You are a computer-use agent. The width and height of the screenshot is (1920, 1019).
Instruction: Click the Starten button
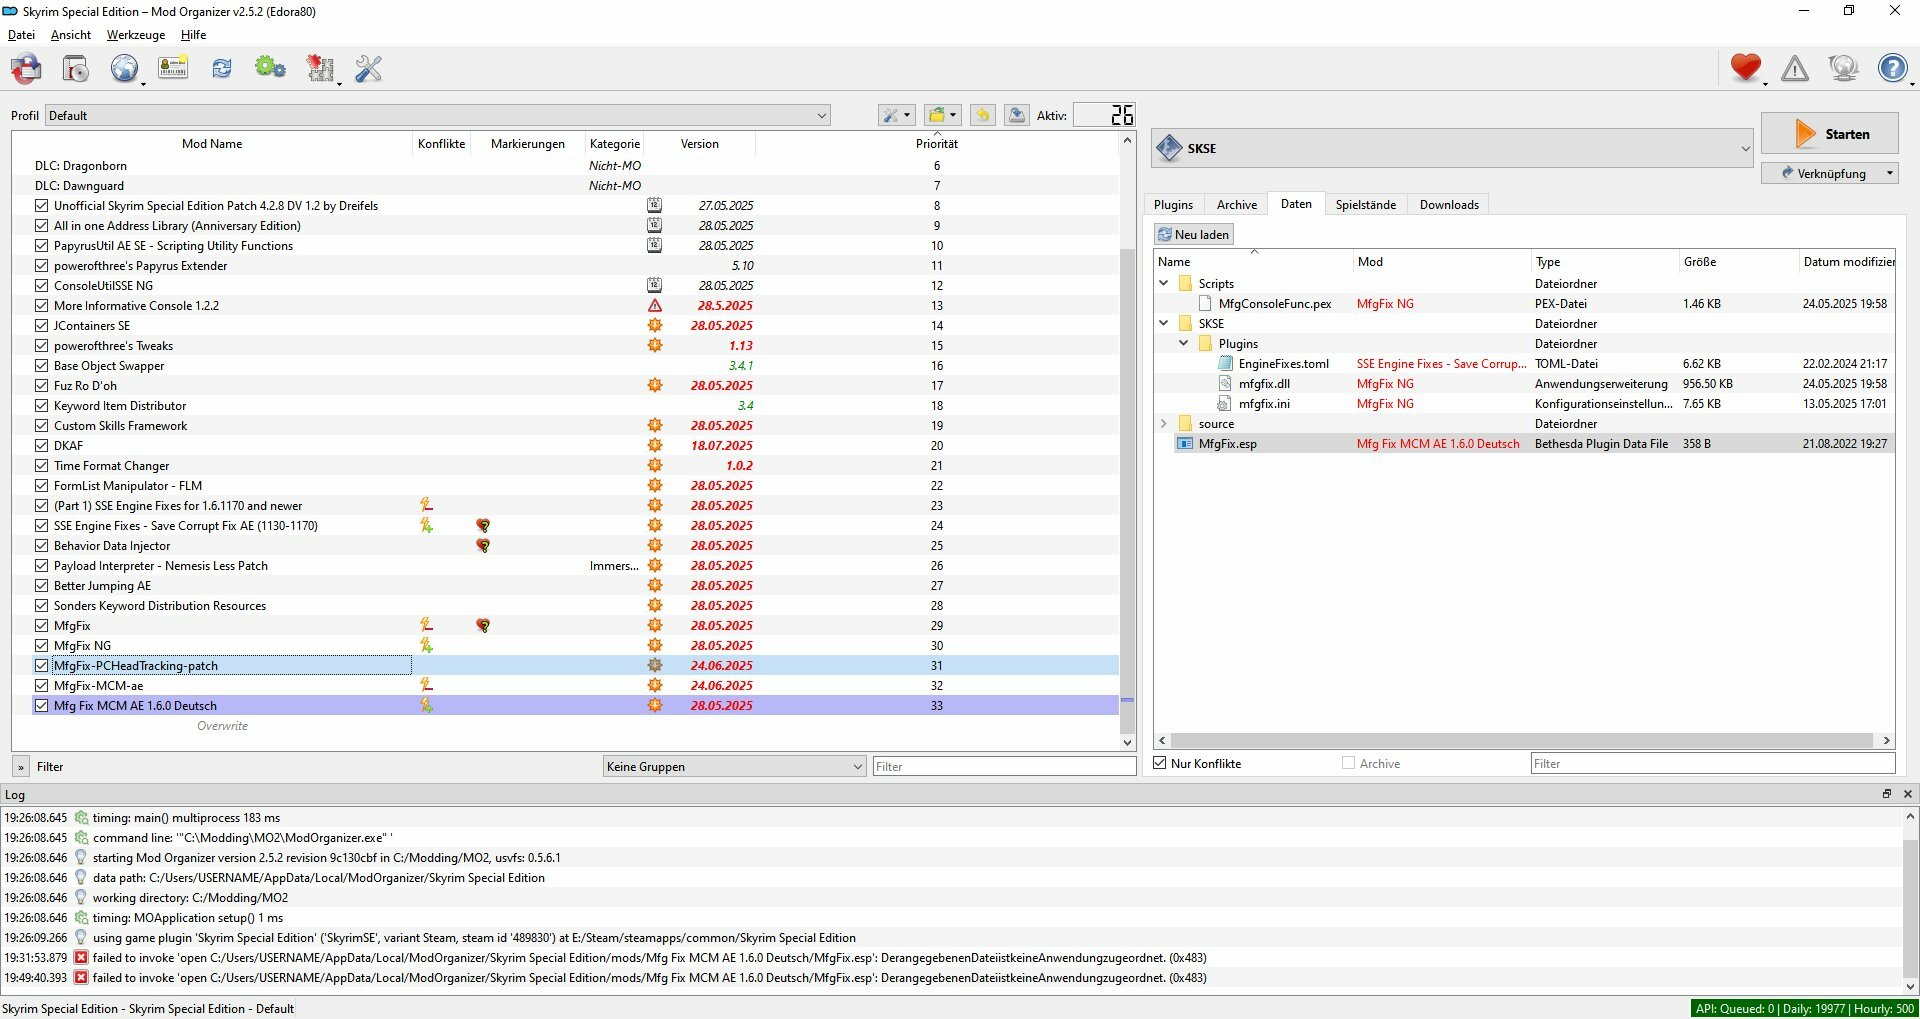[x=1829, y=134]
